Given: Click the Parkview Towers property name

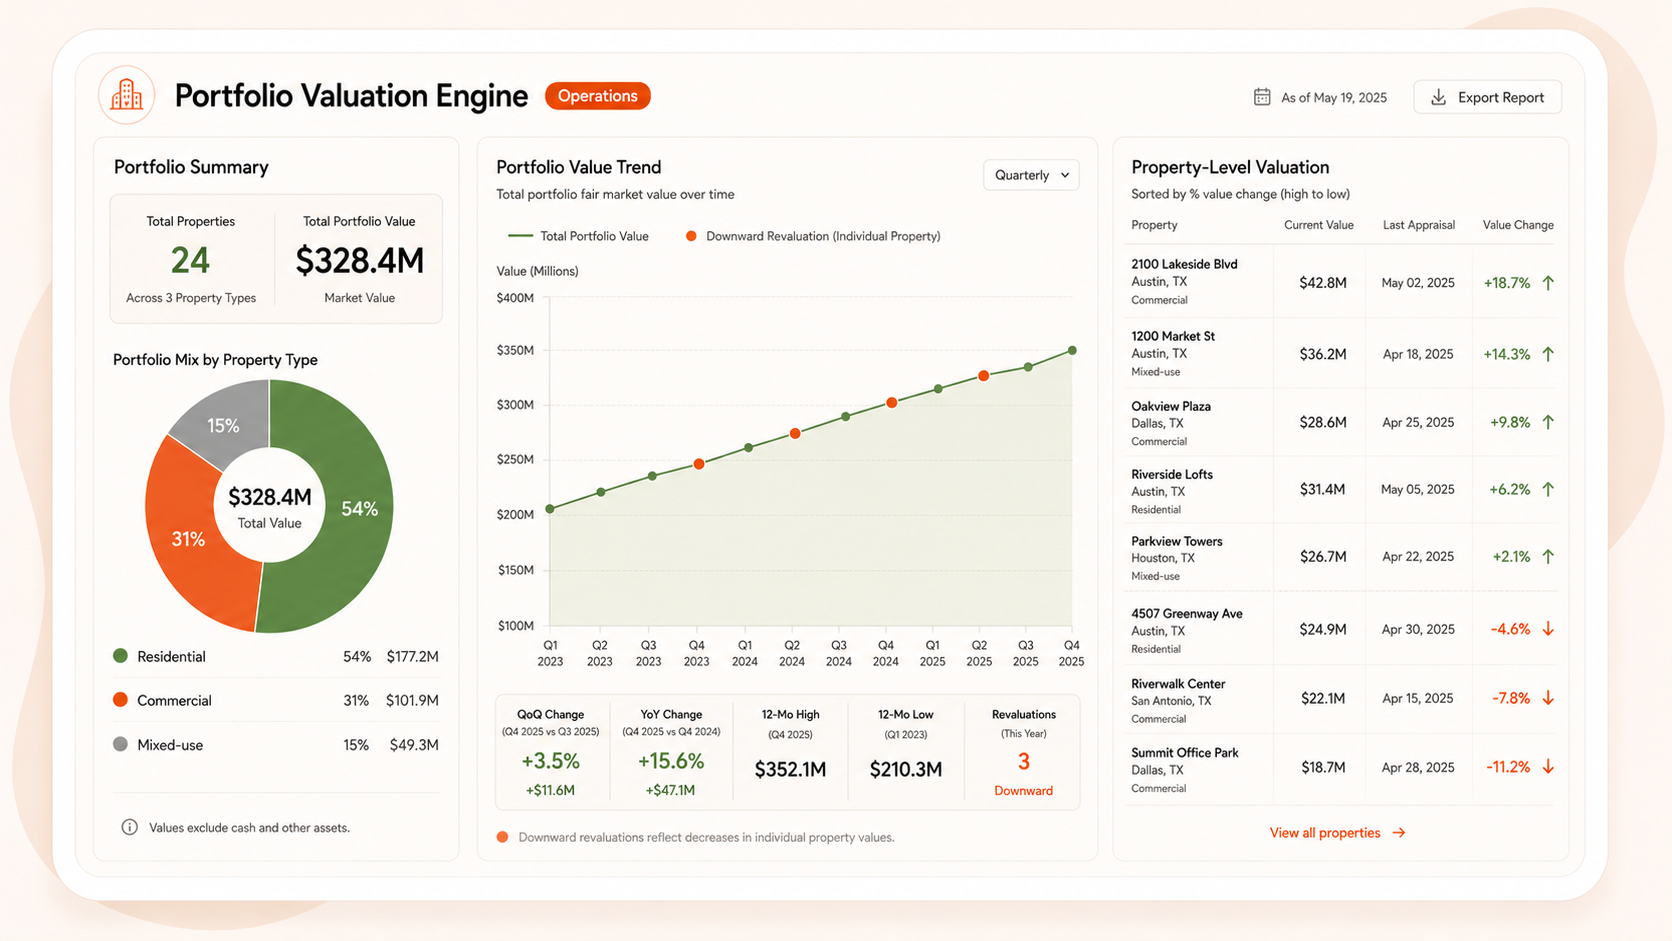Looking at the screenshot, I should pyautogui.click(x=1177, y=541).
